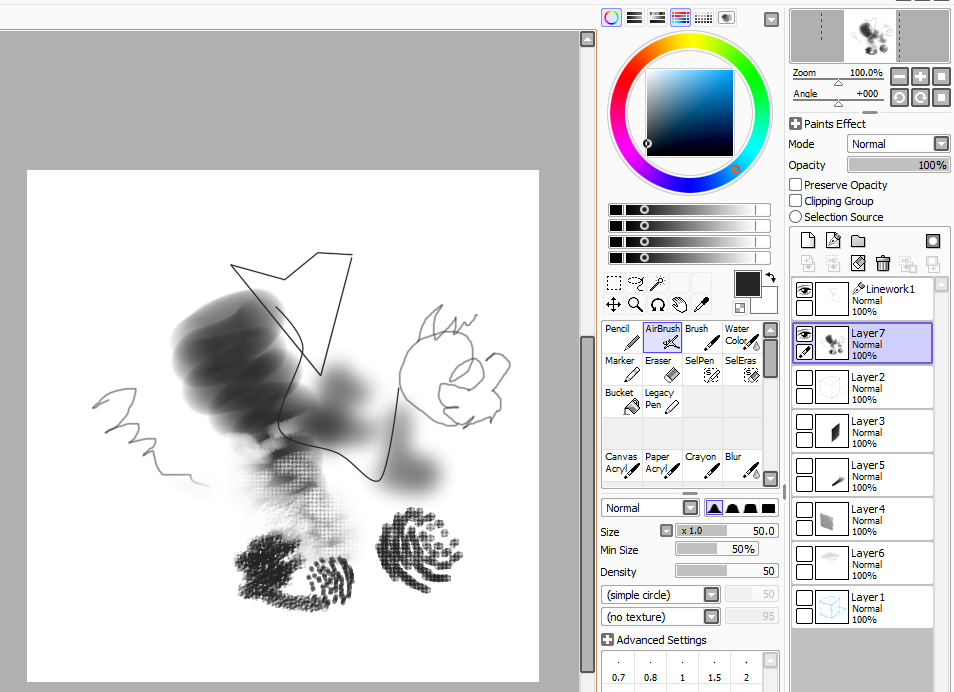This screenshot has width=954, height=692.
Task: Activate the rotate view tool
Action: [x=658, y=305]
